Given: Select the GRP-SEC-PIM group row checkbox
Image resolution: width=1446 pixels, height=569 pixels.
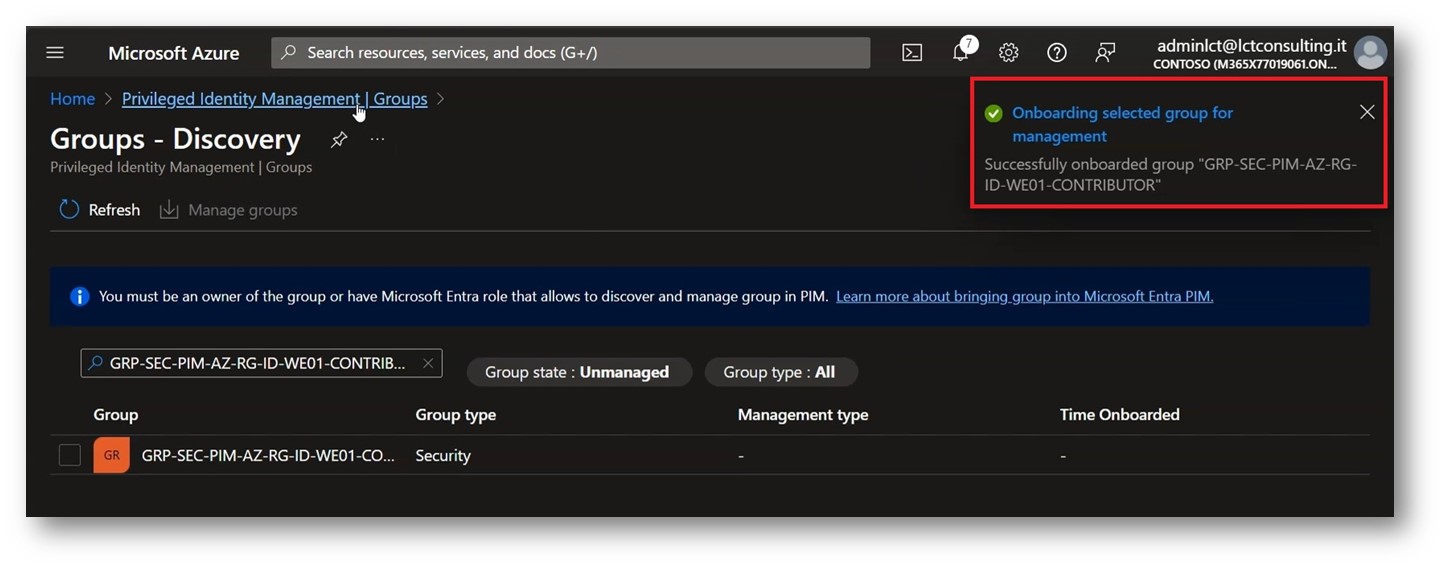Looking at the screenshot, I should [70, 455].
